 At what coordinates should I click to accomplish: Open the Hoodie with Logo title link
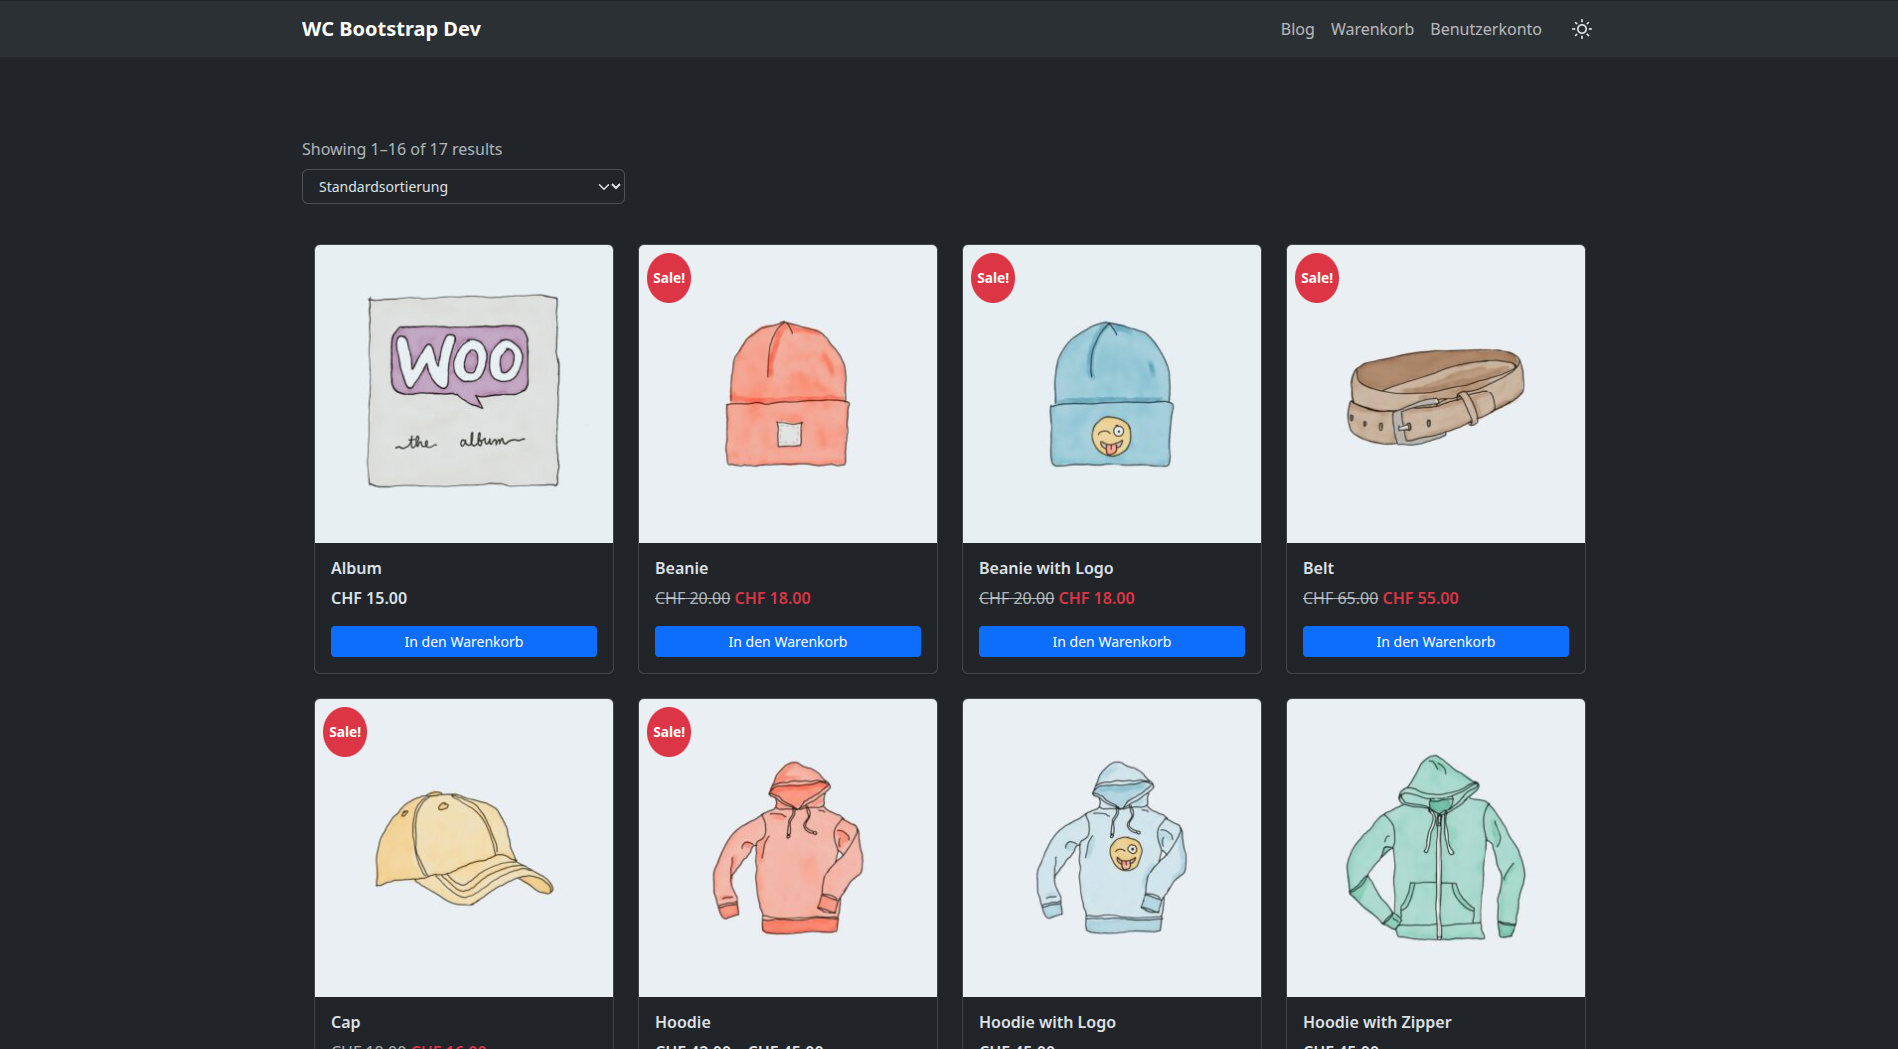click(1047, 1022)
